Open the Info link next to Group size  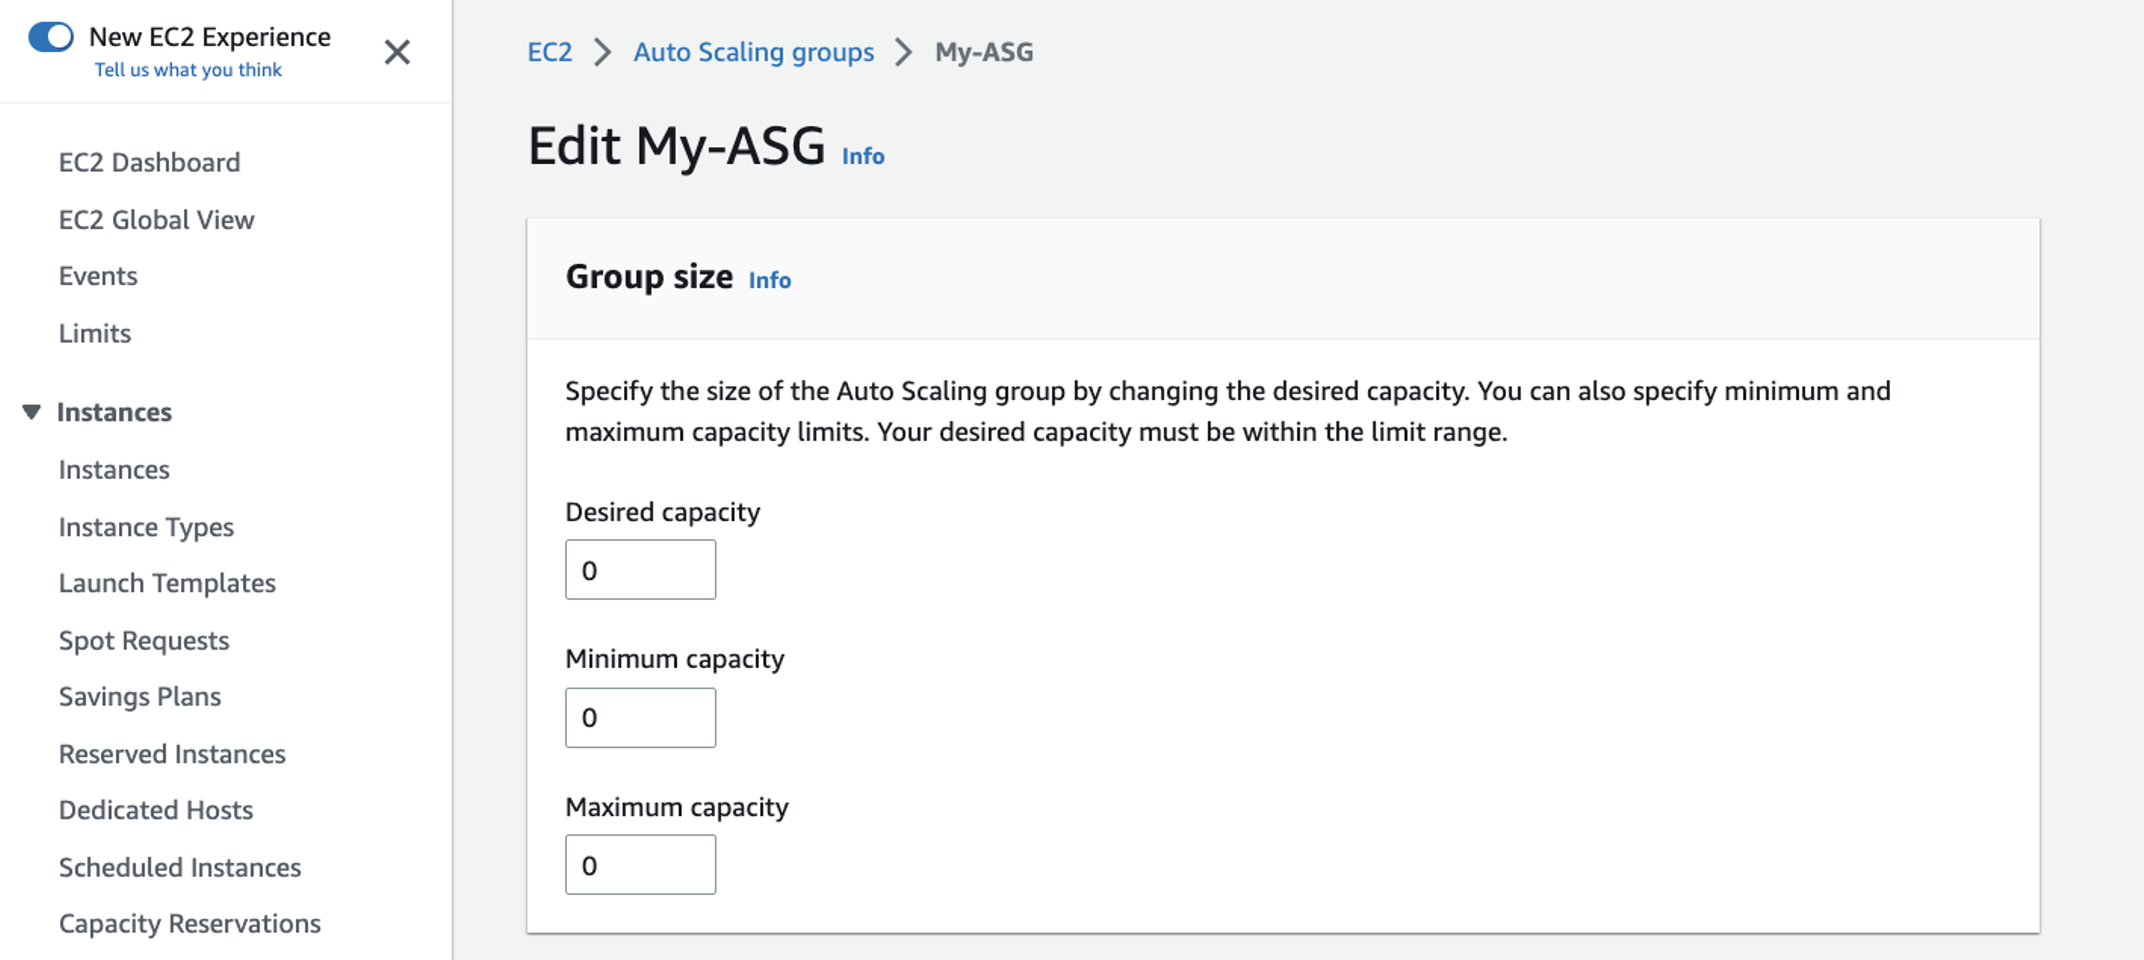(x=768, y=280)
